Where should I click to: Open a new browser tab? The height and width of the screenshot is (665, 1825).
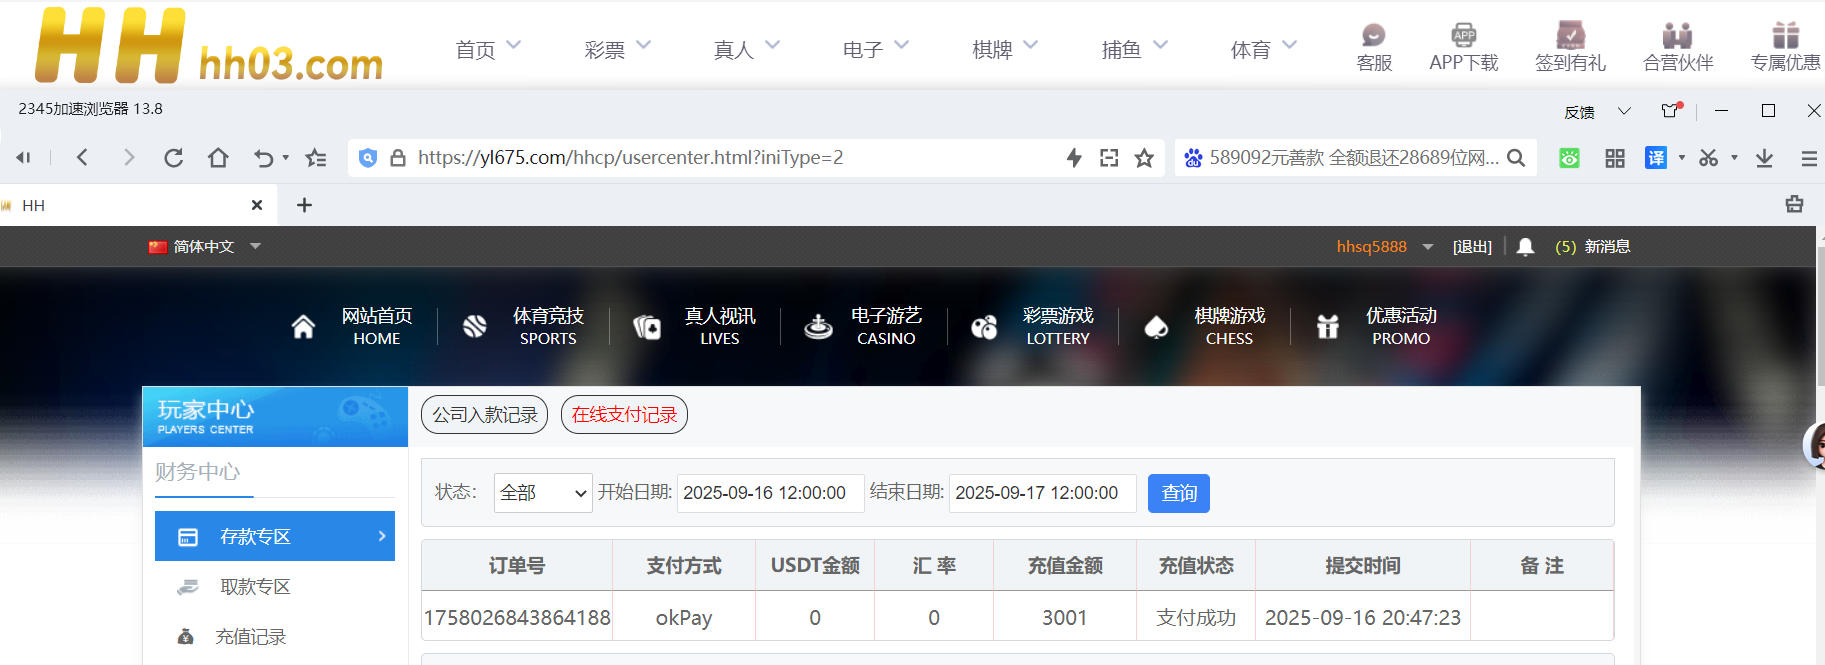coord(305,205)
